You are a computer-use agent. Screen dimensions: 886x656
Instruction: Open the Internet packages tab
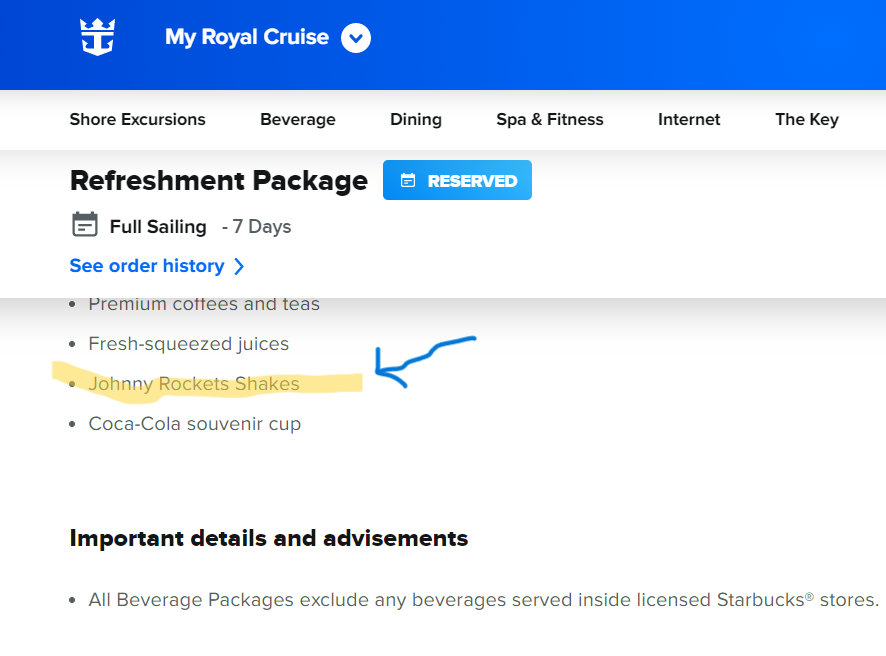point(689,120)
